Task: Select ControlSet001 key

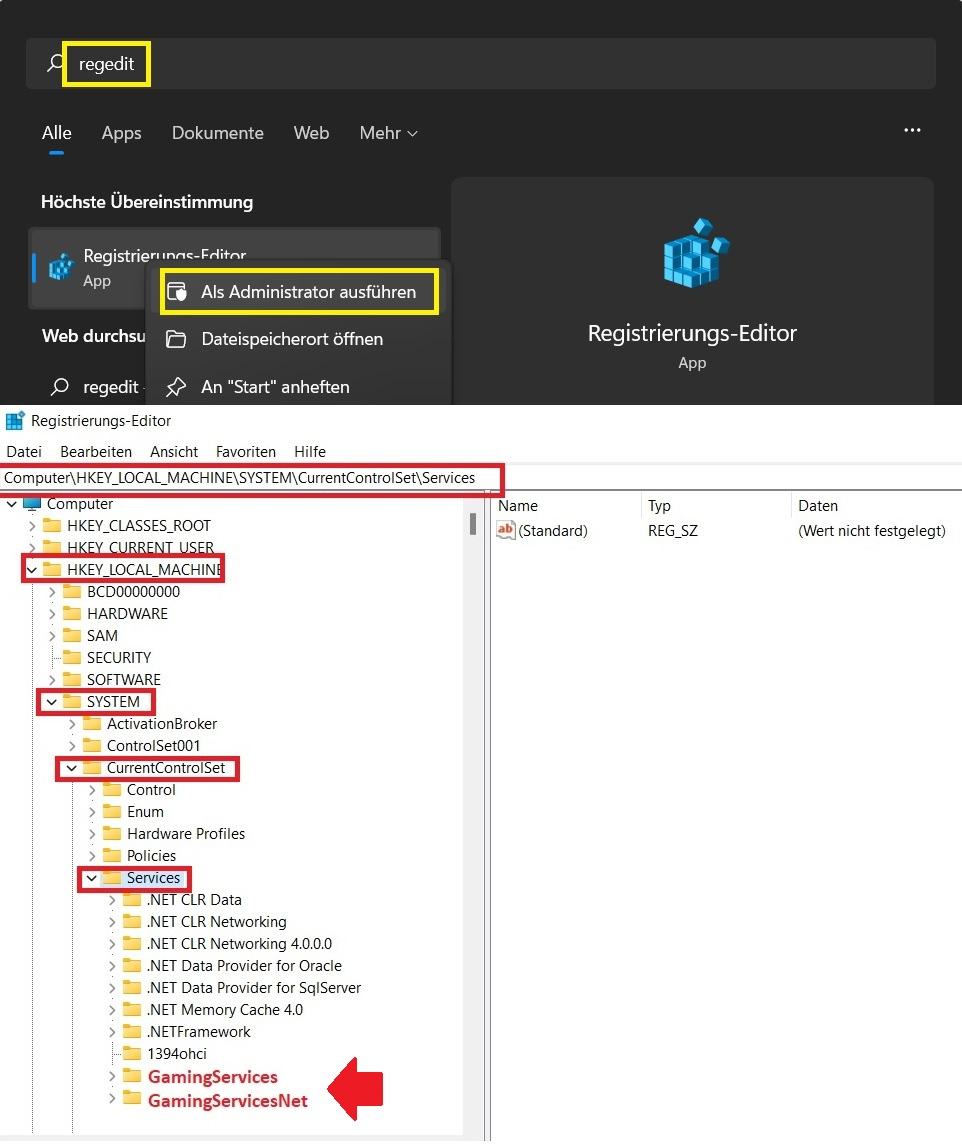Action: pos(153,746)
